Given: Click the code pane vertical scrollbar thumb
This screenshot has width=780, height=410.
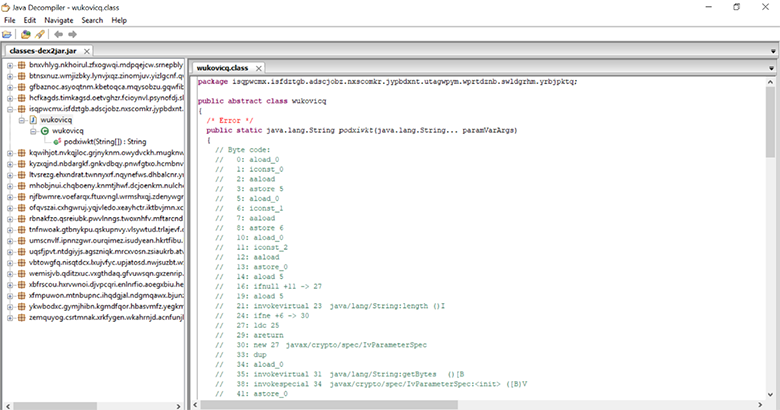Looking at the screenshot, I should (x=770, y=122).
